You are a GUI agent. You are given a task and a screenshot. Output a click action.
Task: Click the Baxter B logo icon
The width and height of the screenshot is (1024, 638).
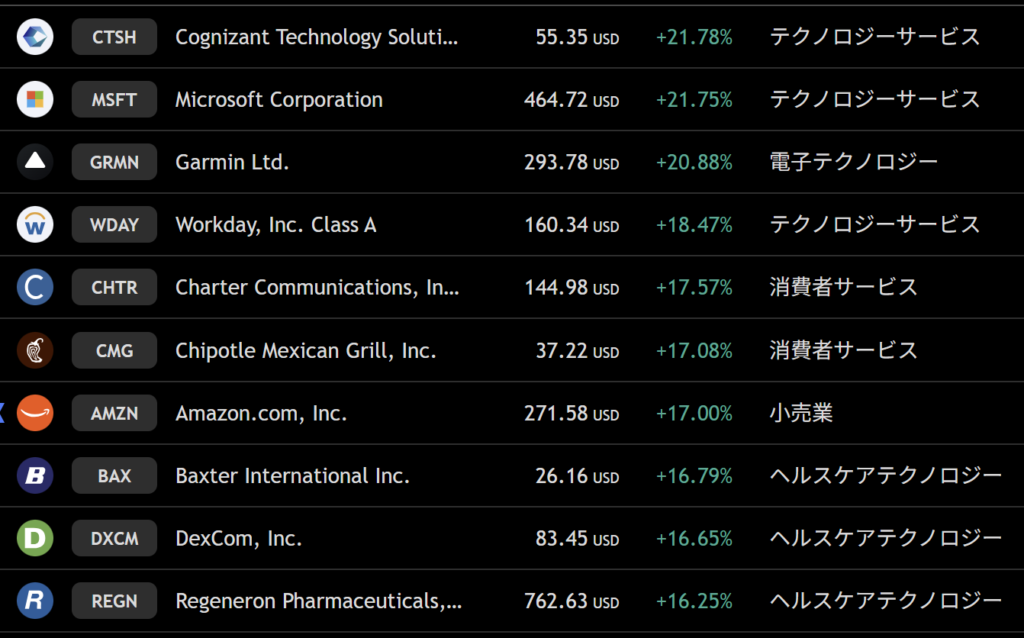35,476
